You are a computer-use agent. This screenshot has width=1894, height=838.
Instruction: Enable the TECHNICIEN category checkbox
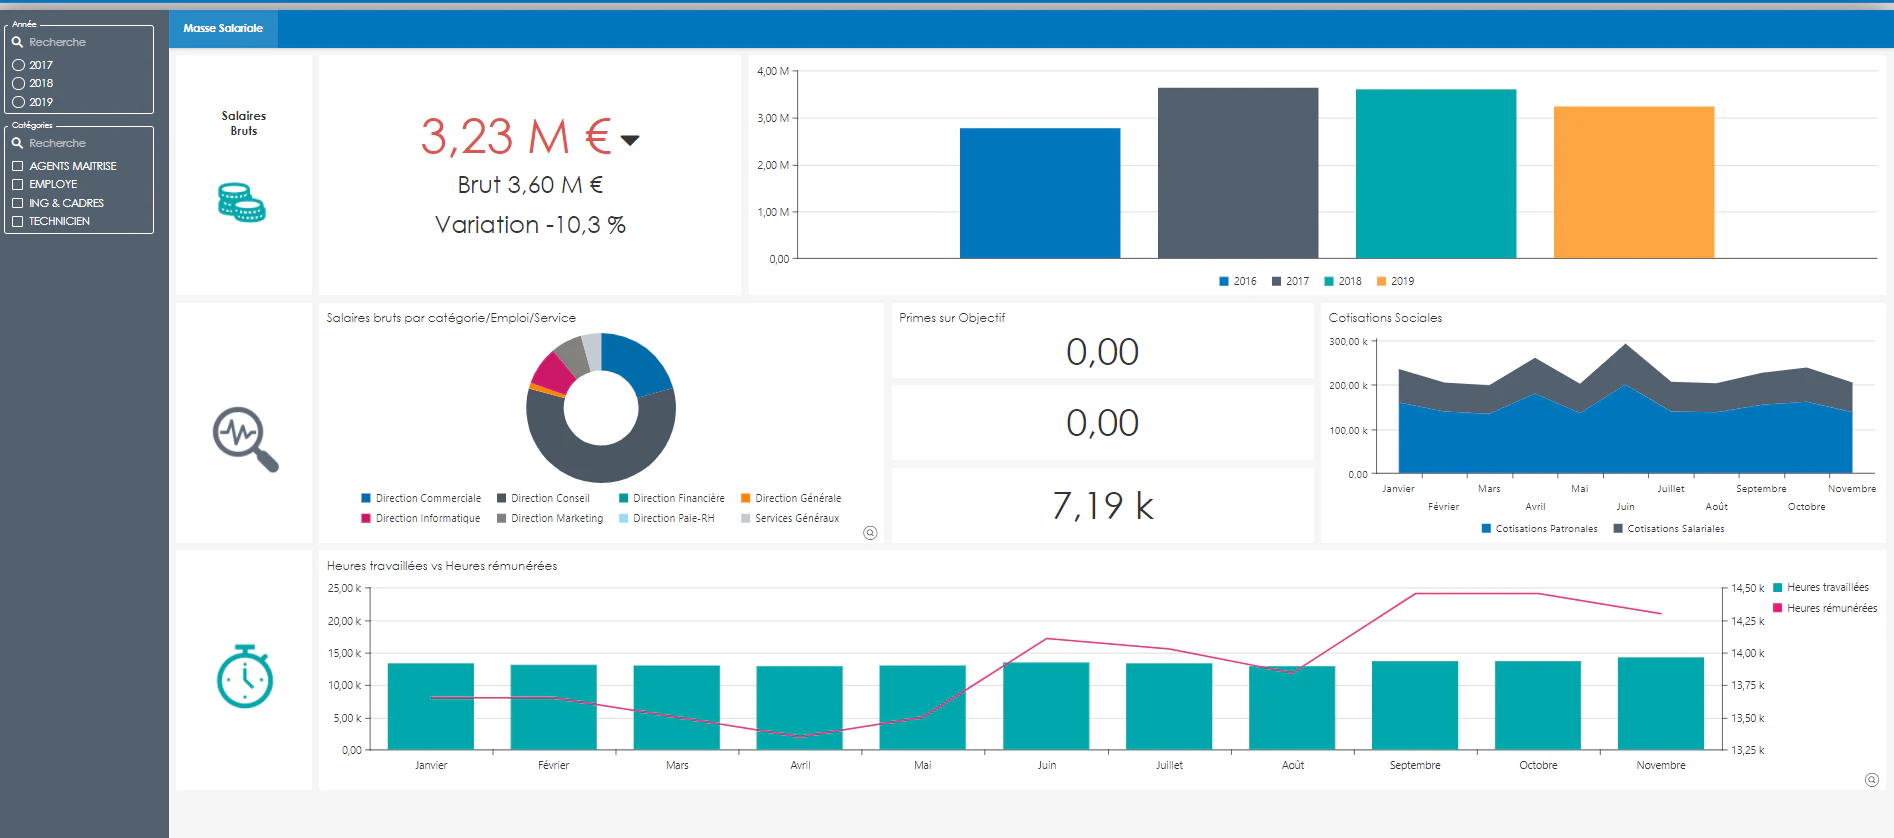click(x=17, y=221)
